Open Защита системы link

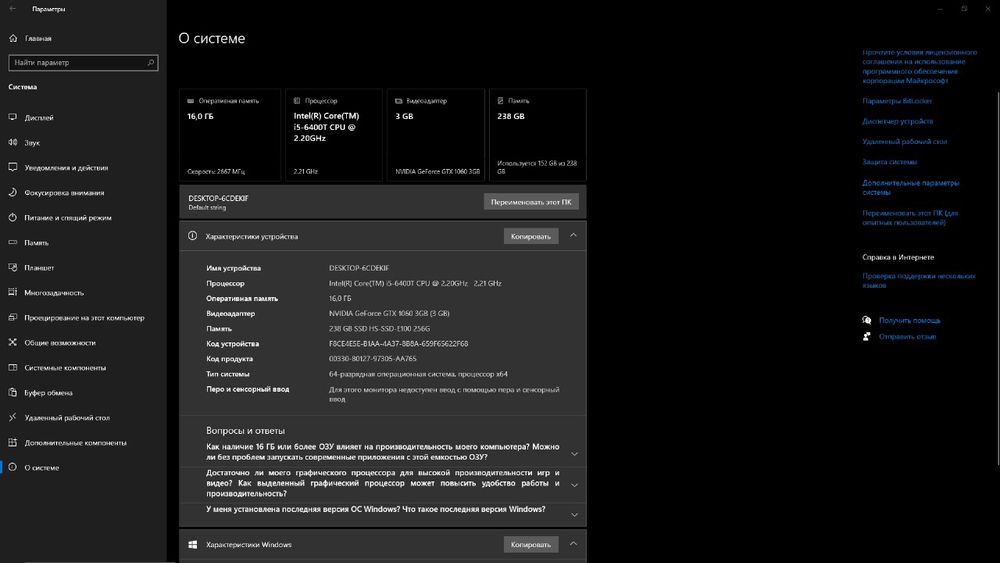click(890, 162)
